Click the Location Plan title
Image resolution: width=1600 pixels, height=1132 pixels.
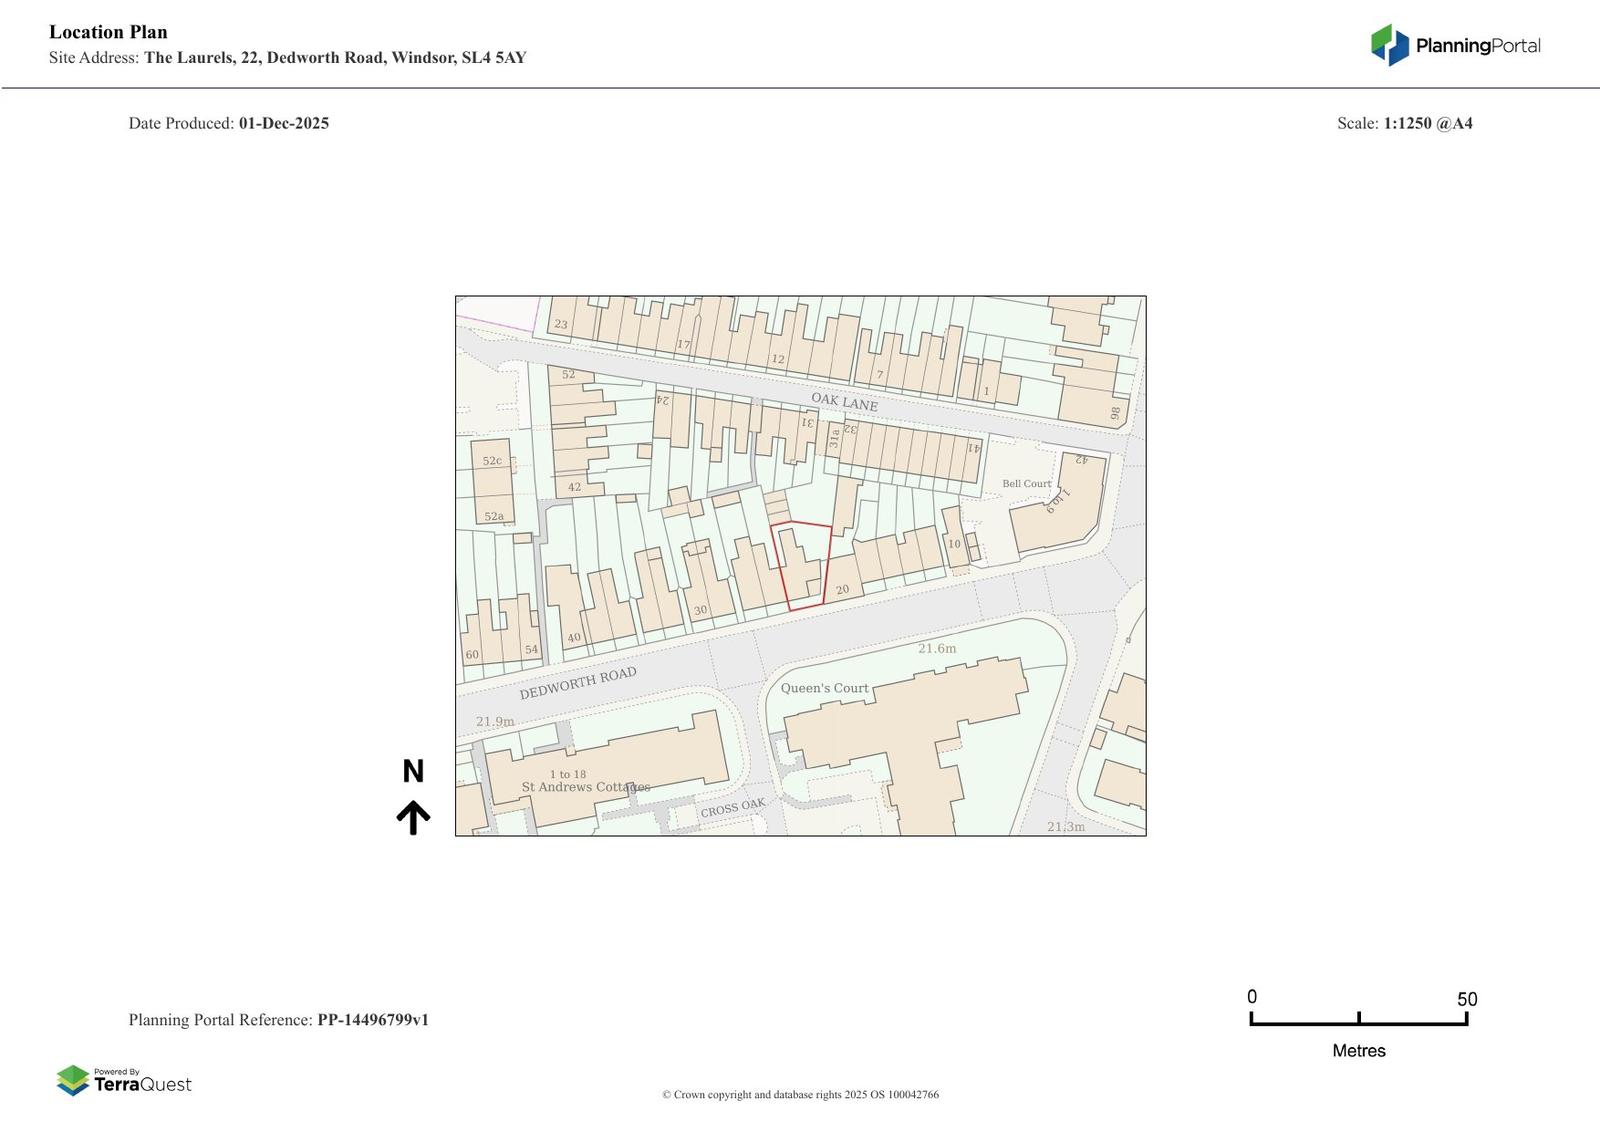(108, 32)
